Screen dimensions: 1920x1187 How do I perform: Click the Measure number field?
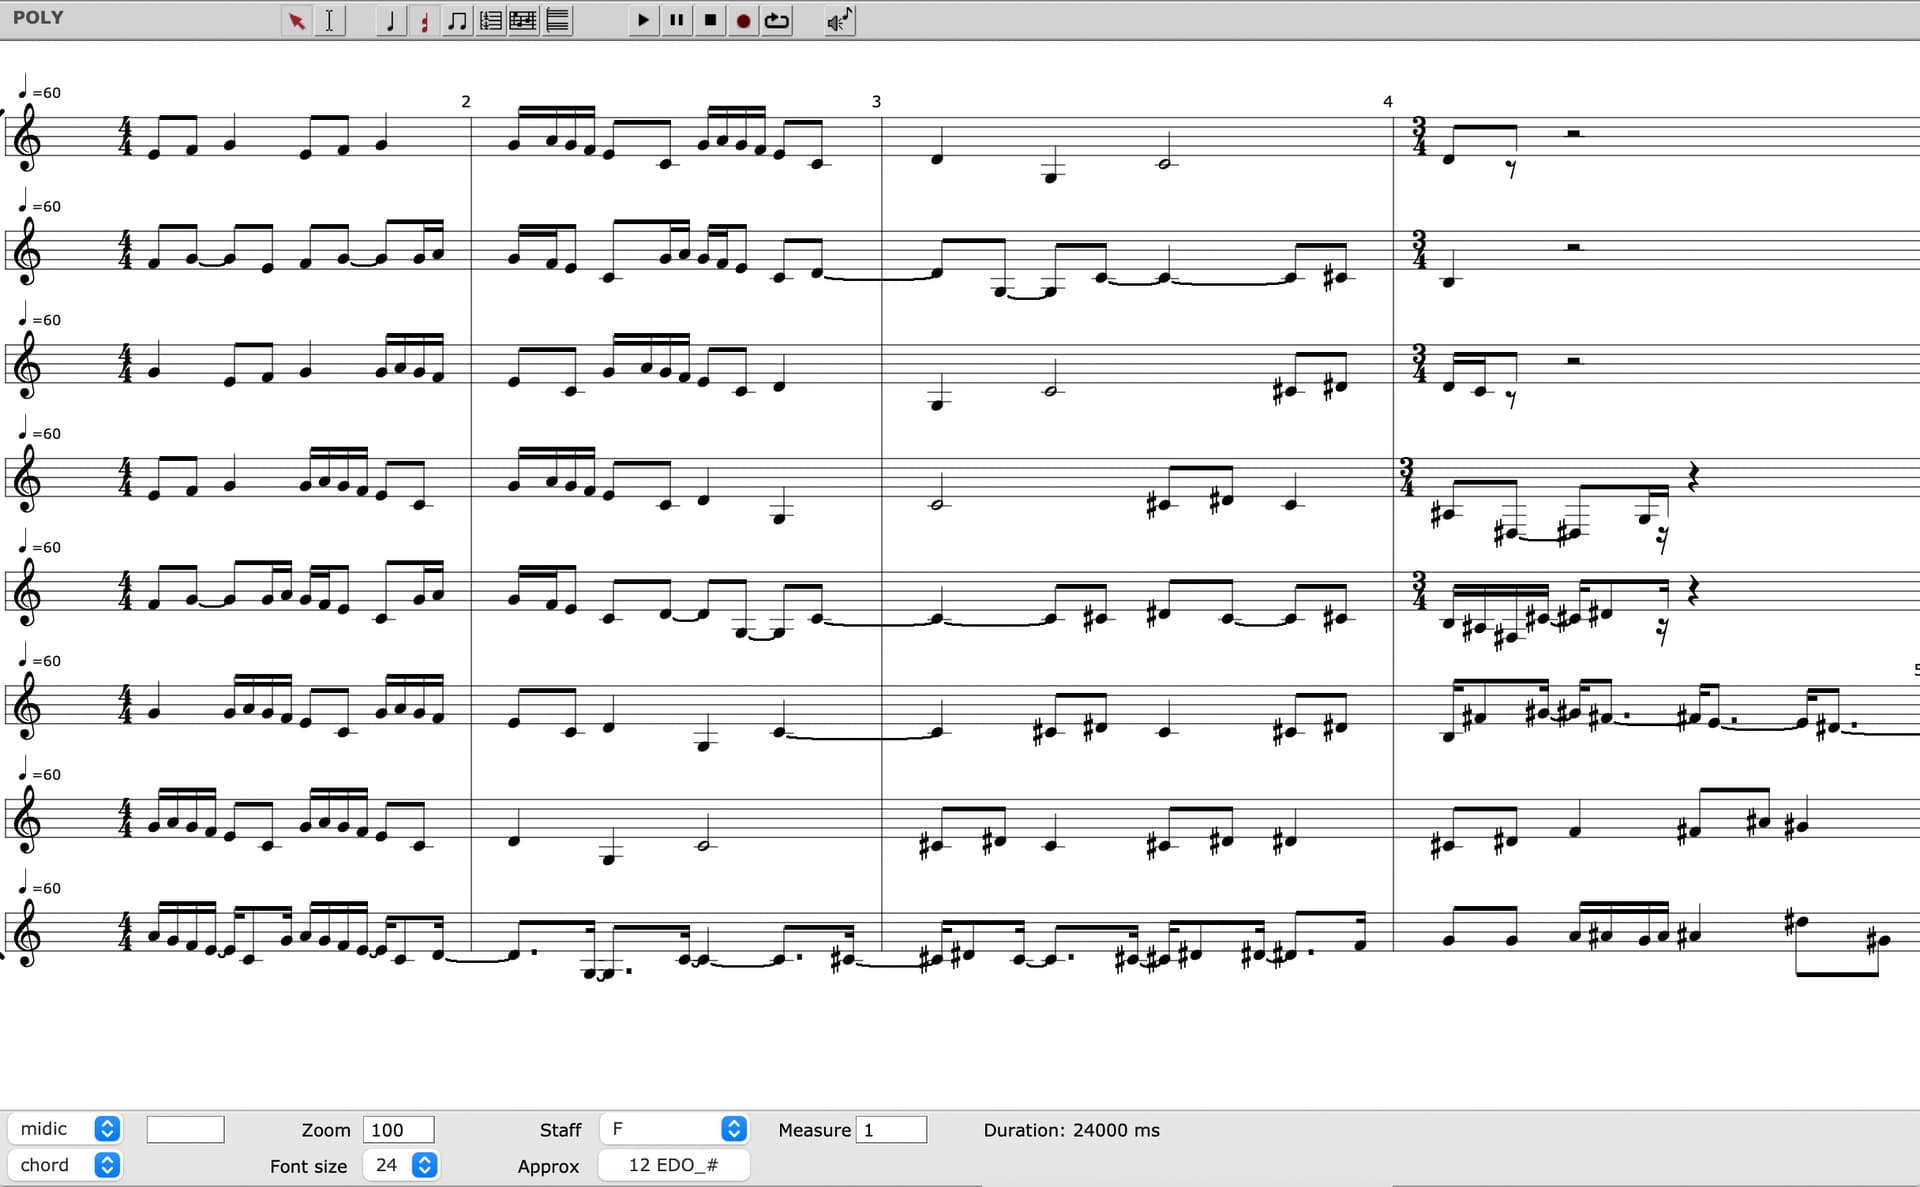point(891,1130)
